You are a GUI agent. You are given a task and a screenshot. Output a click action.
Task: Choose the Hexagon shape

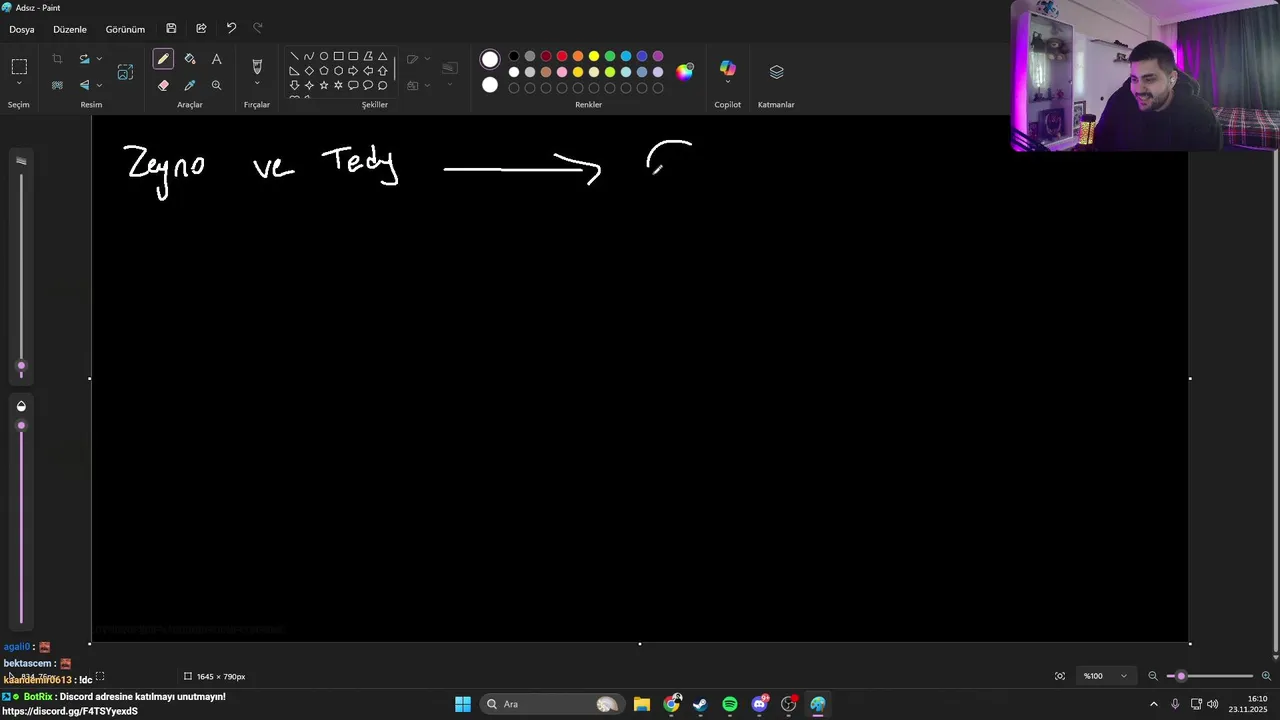(x=338, y=71)
